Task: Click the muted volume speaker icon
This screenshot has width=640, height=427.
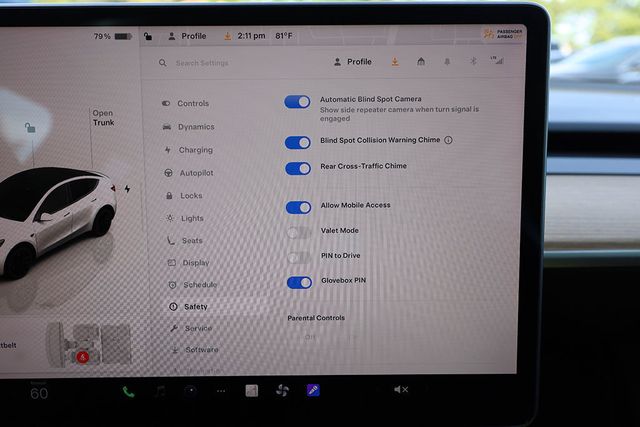Action: (x=401, y=389)
